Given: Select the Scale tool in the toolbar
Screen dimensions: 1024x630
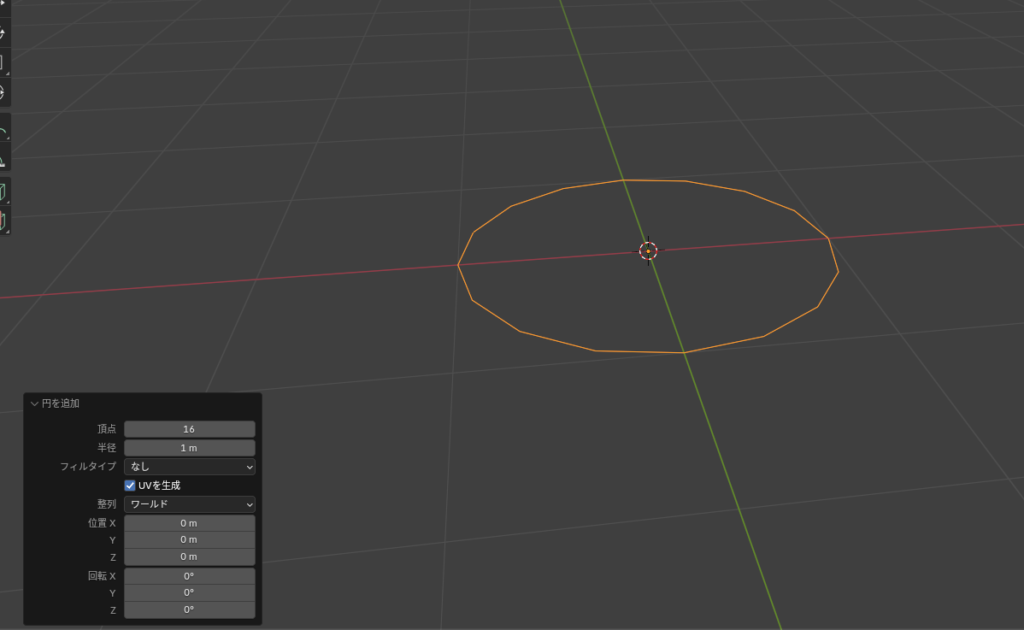Looking at the screenshot, I should click(3, 63).
